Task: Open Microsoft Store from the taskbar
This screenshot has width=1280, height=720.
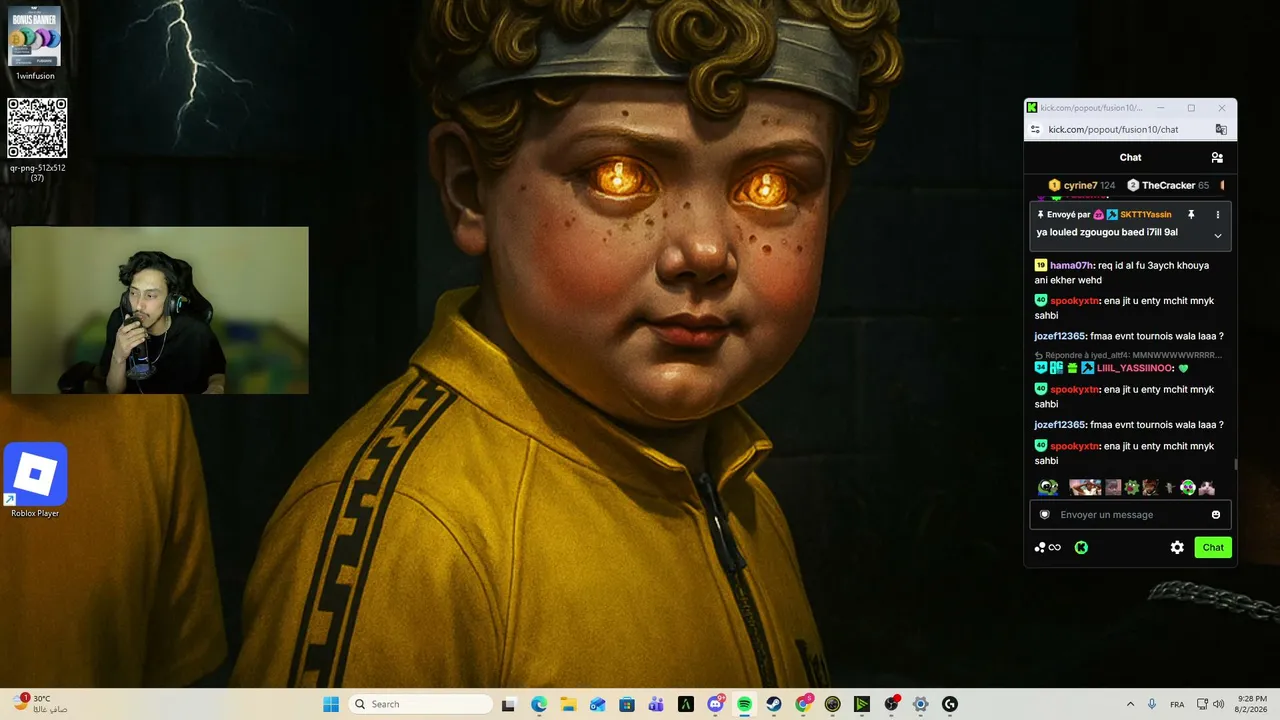Action: tap(626, 704)
